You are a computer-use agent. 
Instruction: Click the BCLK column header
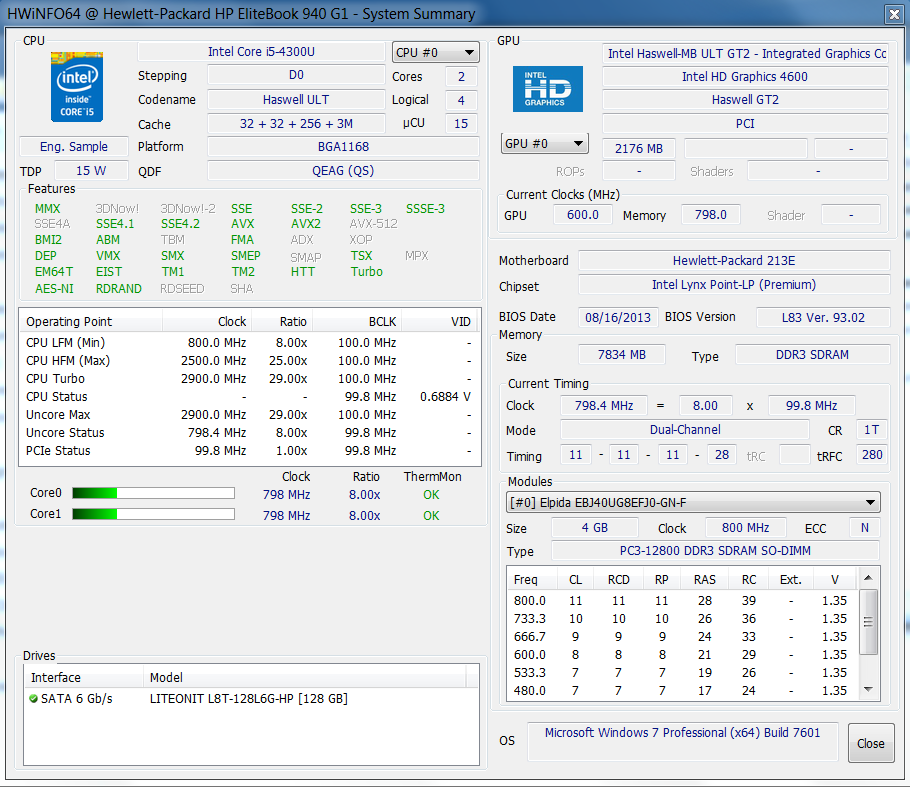356,321
